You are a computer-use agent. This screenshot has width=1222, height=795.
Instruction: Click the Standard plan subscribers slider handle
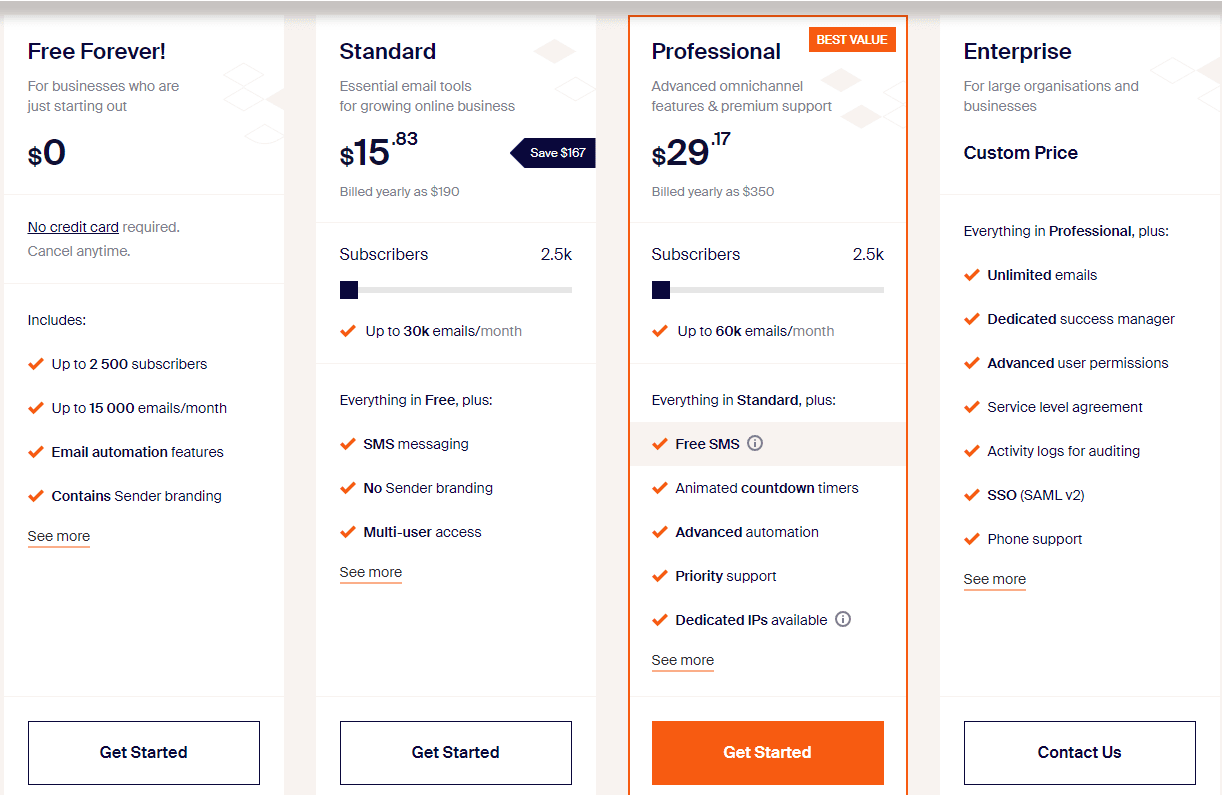[x=349, y=290]
